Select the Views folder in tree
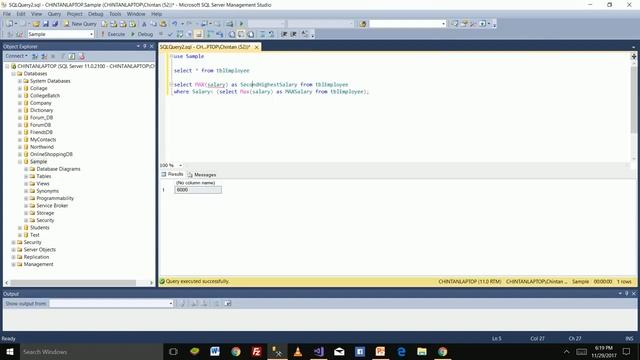This screenshot has height=360, width=640. (42, 184)
